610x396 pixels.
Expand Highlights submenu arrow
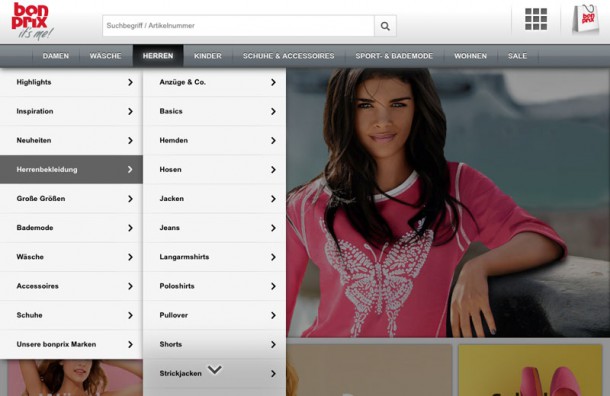click(x=130, y=82)
